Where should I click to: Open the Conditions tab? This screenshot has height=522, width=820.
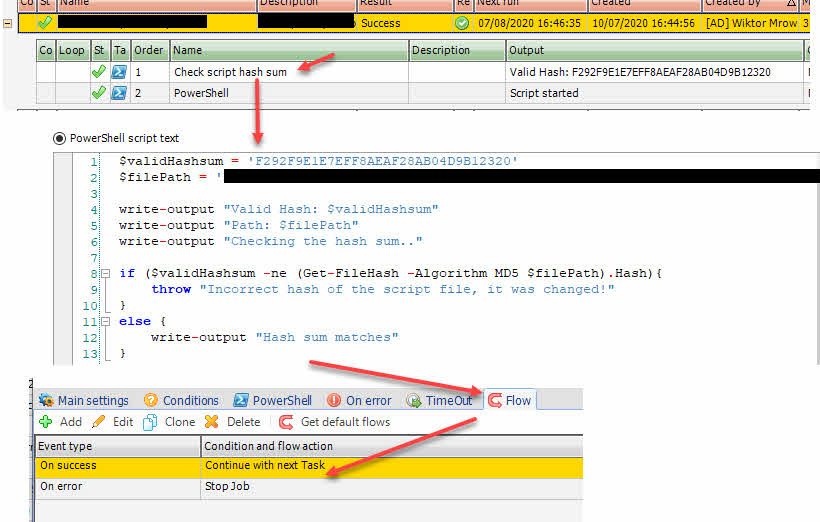pos(181,400)
